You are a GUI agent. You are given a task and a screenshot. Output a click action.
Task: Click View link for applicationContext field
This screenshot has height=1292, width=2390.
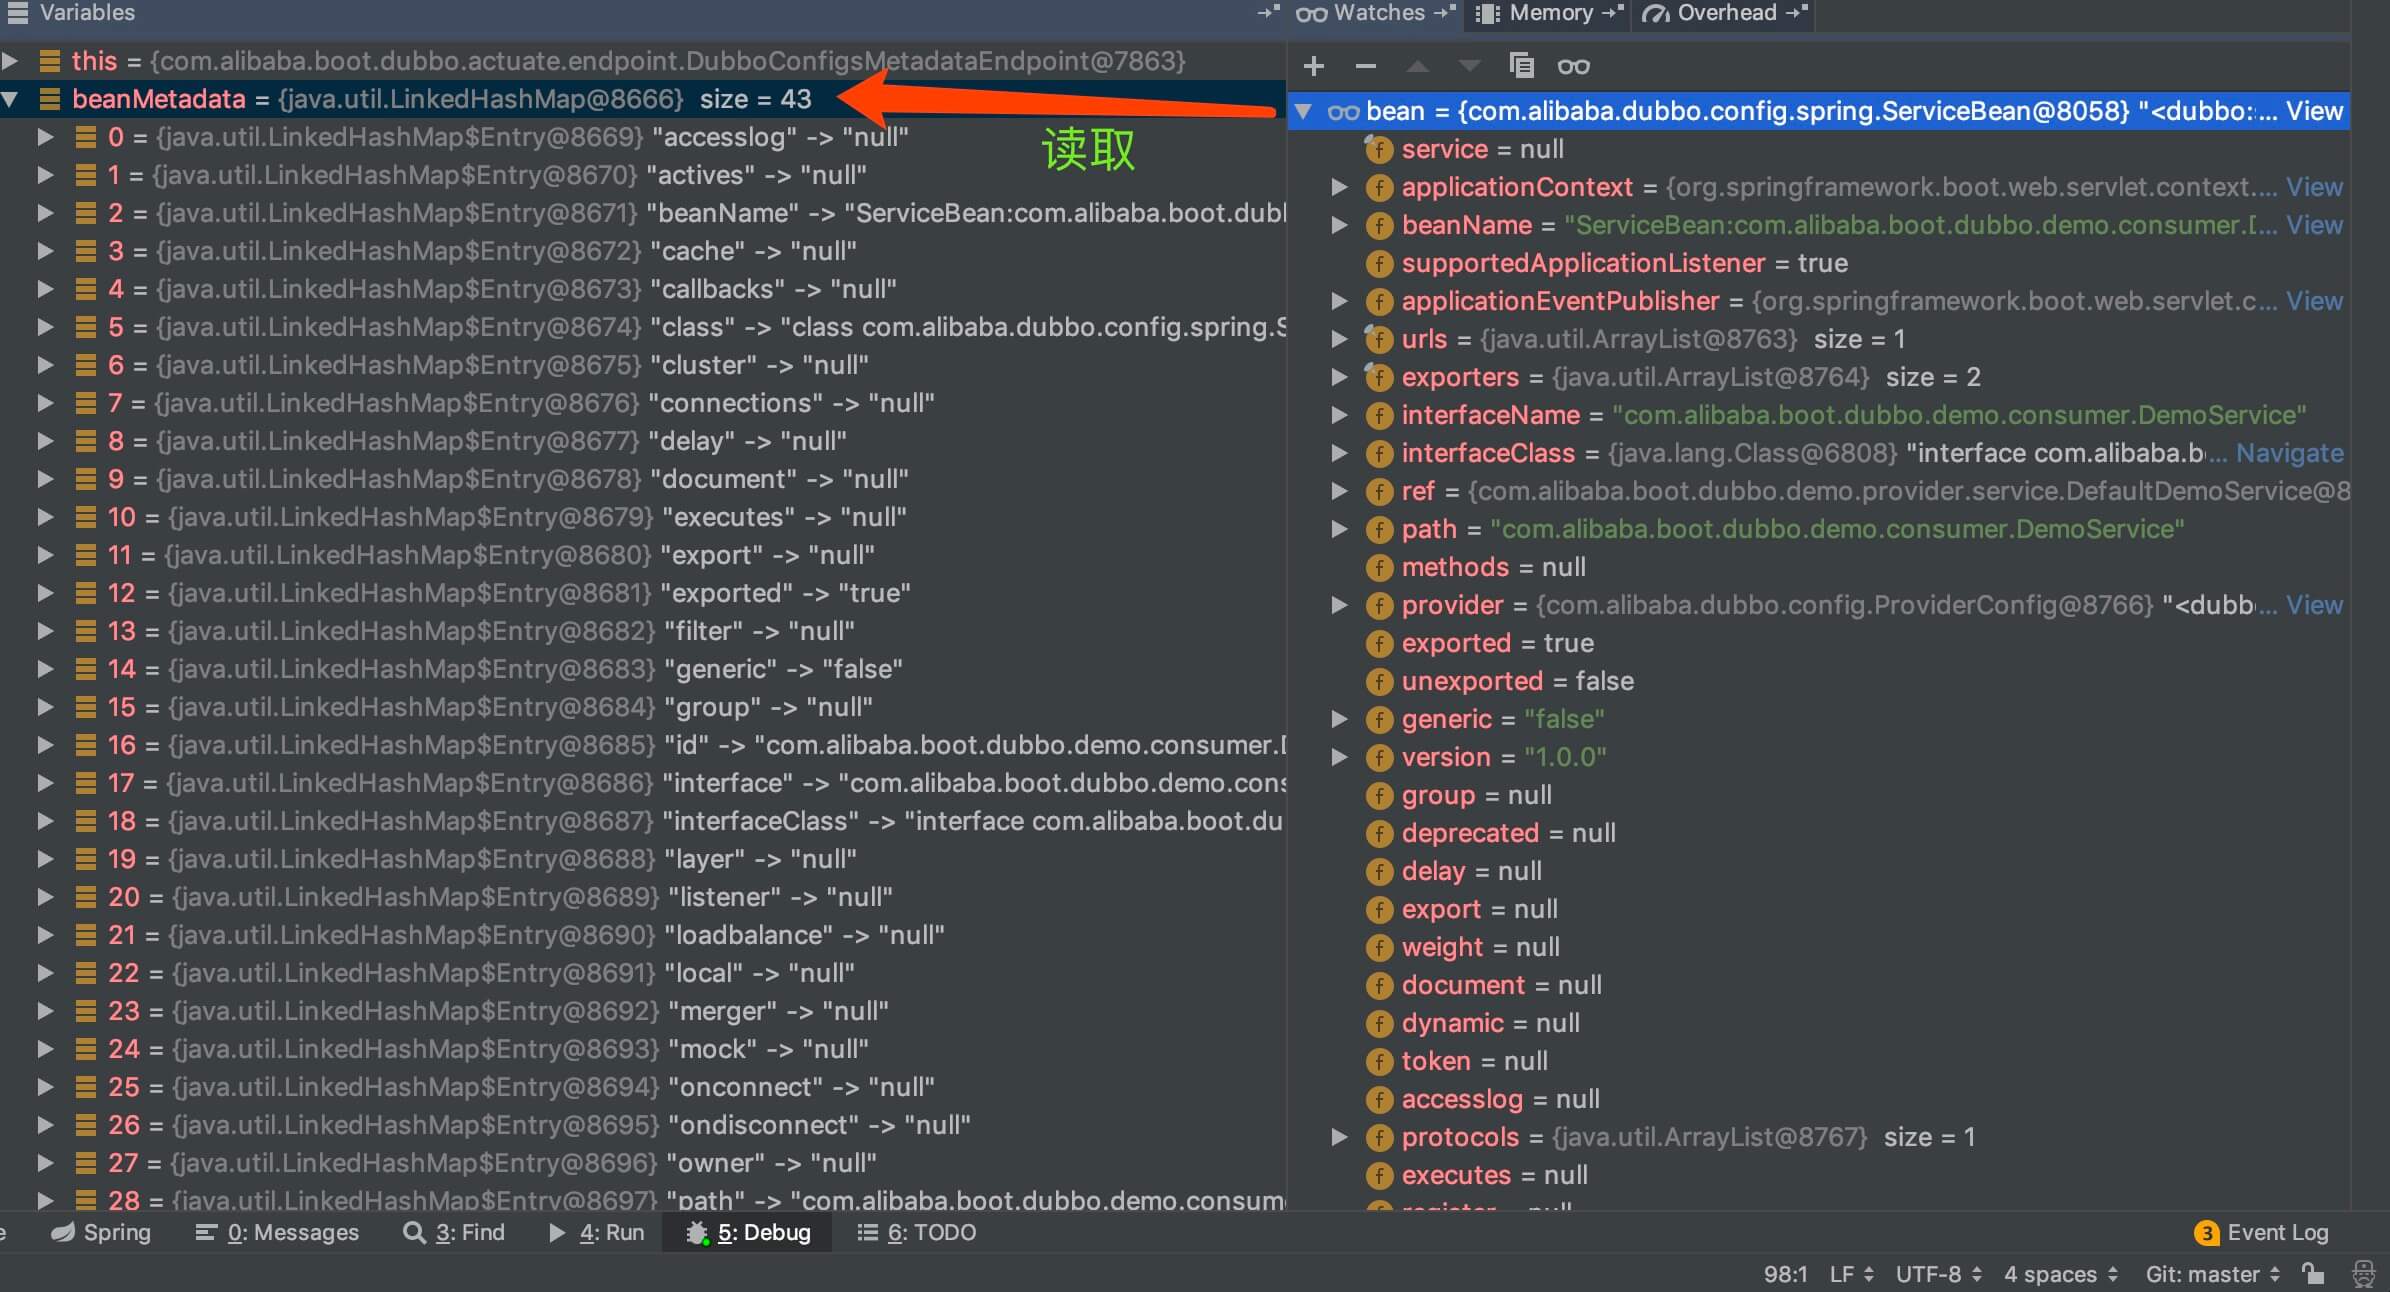[x=2314, y=187]
